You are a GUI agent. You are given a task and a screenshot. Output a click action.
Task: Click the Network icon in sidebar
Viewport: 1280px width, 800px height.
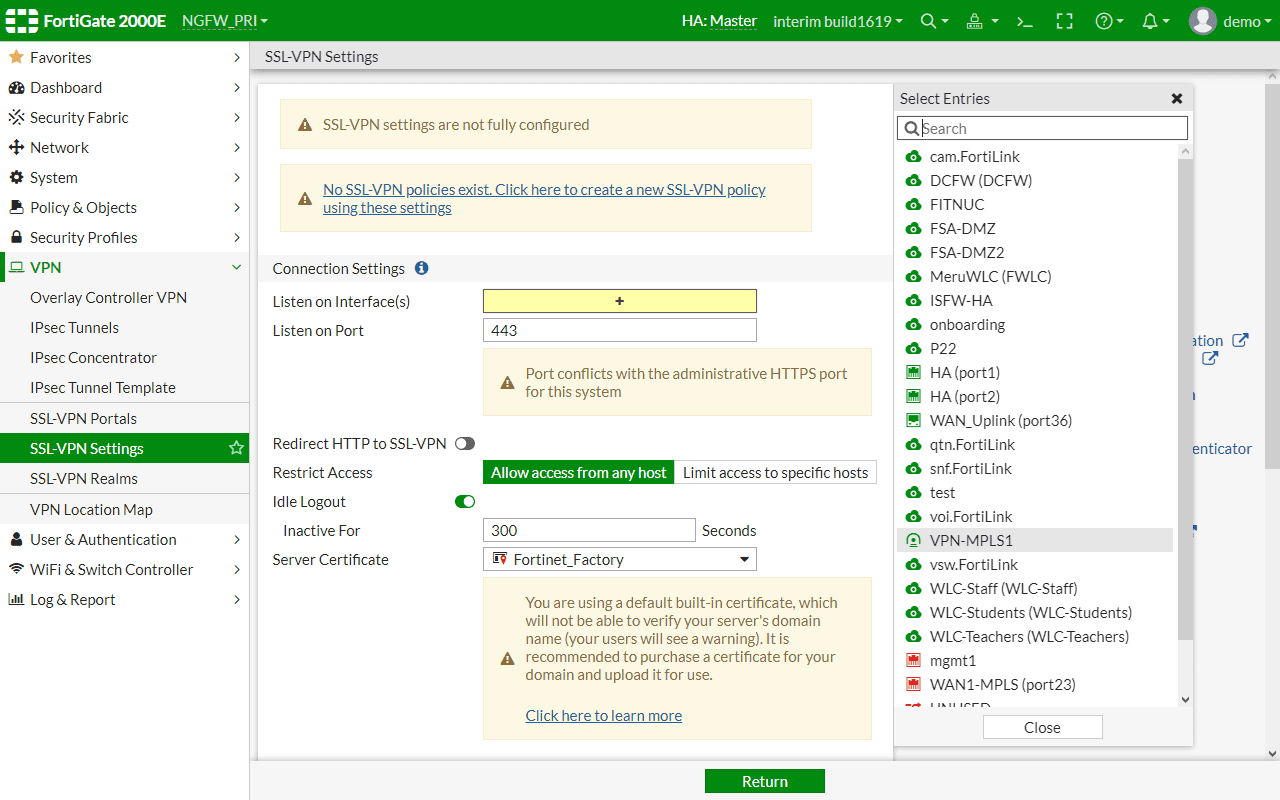[16, 147]
